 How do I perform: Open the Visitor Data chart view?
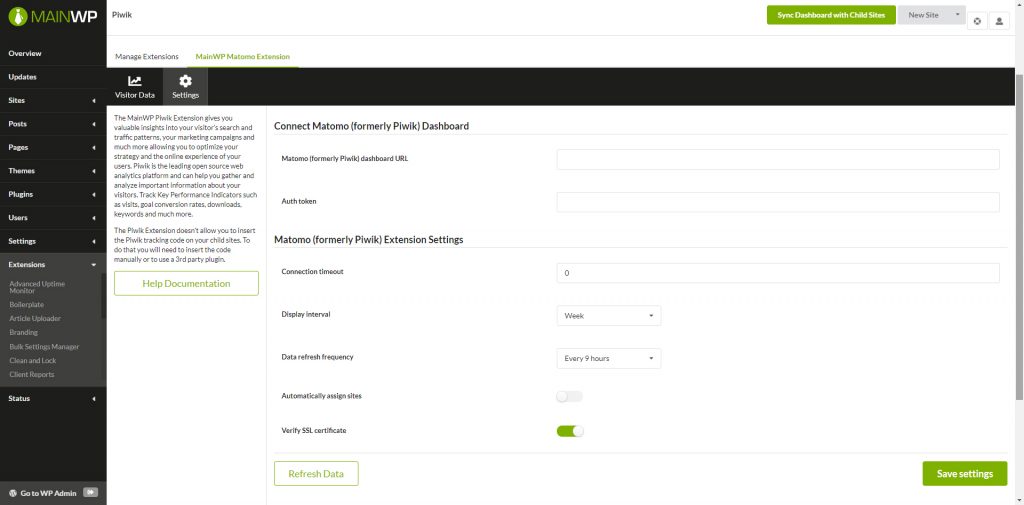pos(135,86)
